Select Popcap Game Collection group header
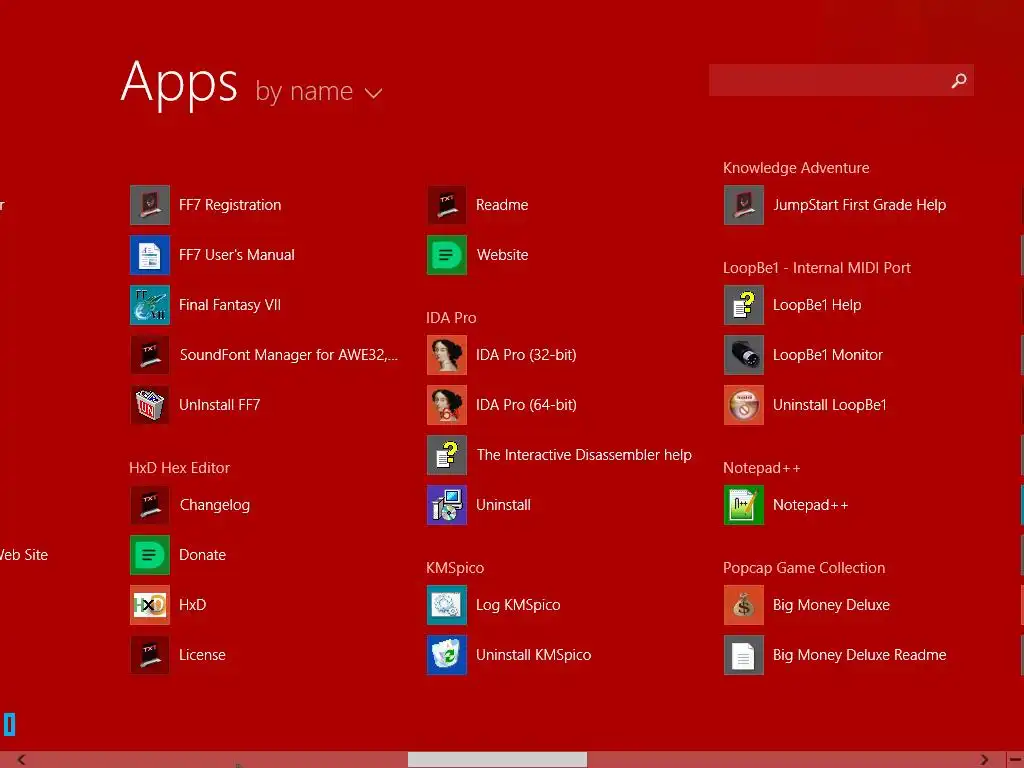Image resolution: width=1024 pixels, height=768 pixels. 804,568
